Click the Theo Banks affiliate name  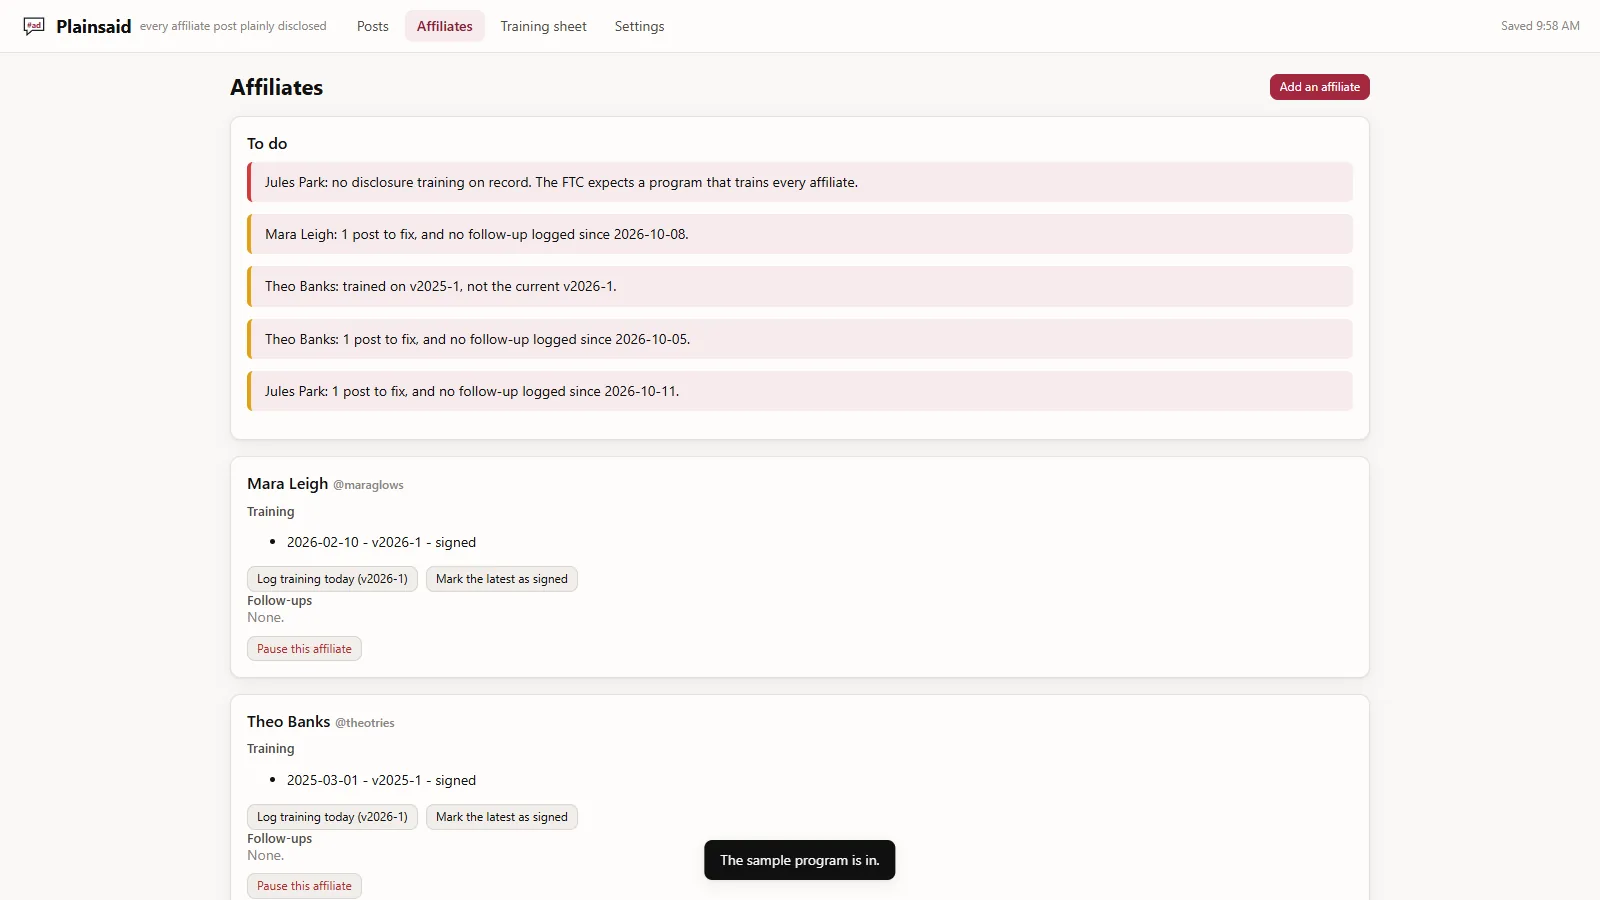click(289, 722)
